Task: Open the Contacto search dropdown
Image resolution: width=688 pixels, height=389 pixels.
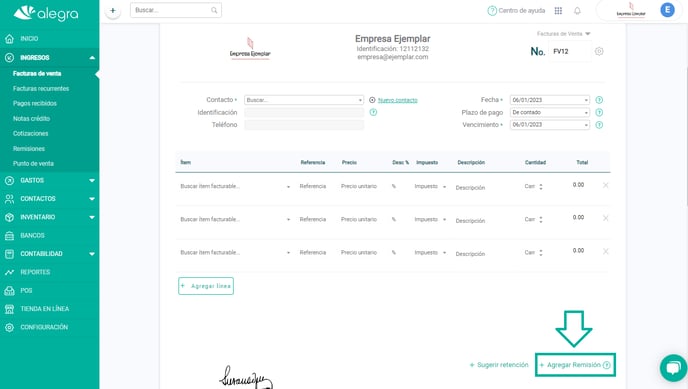Action: [304, 100]
